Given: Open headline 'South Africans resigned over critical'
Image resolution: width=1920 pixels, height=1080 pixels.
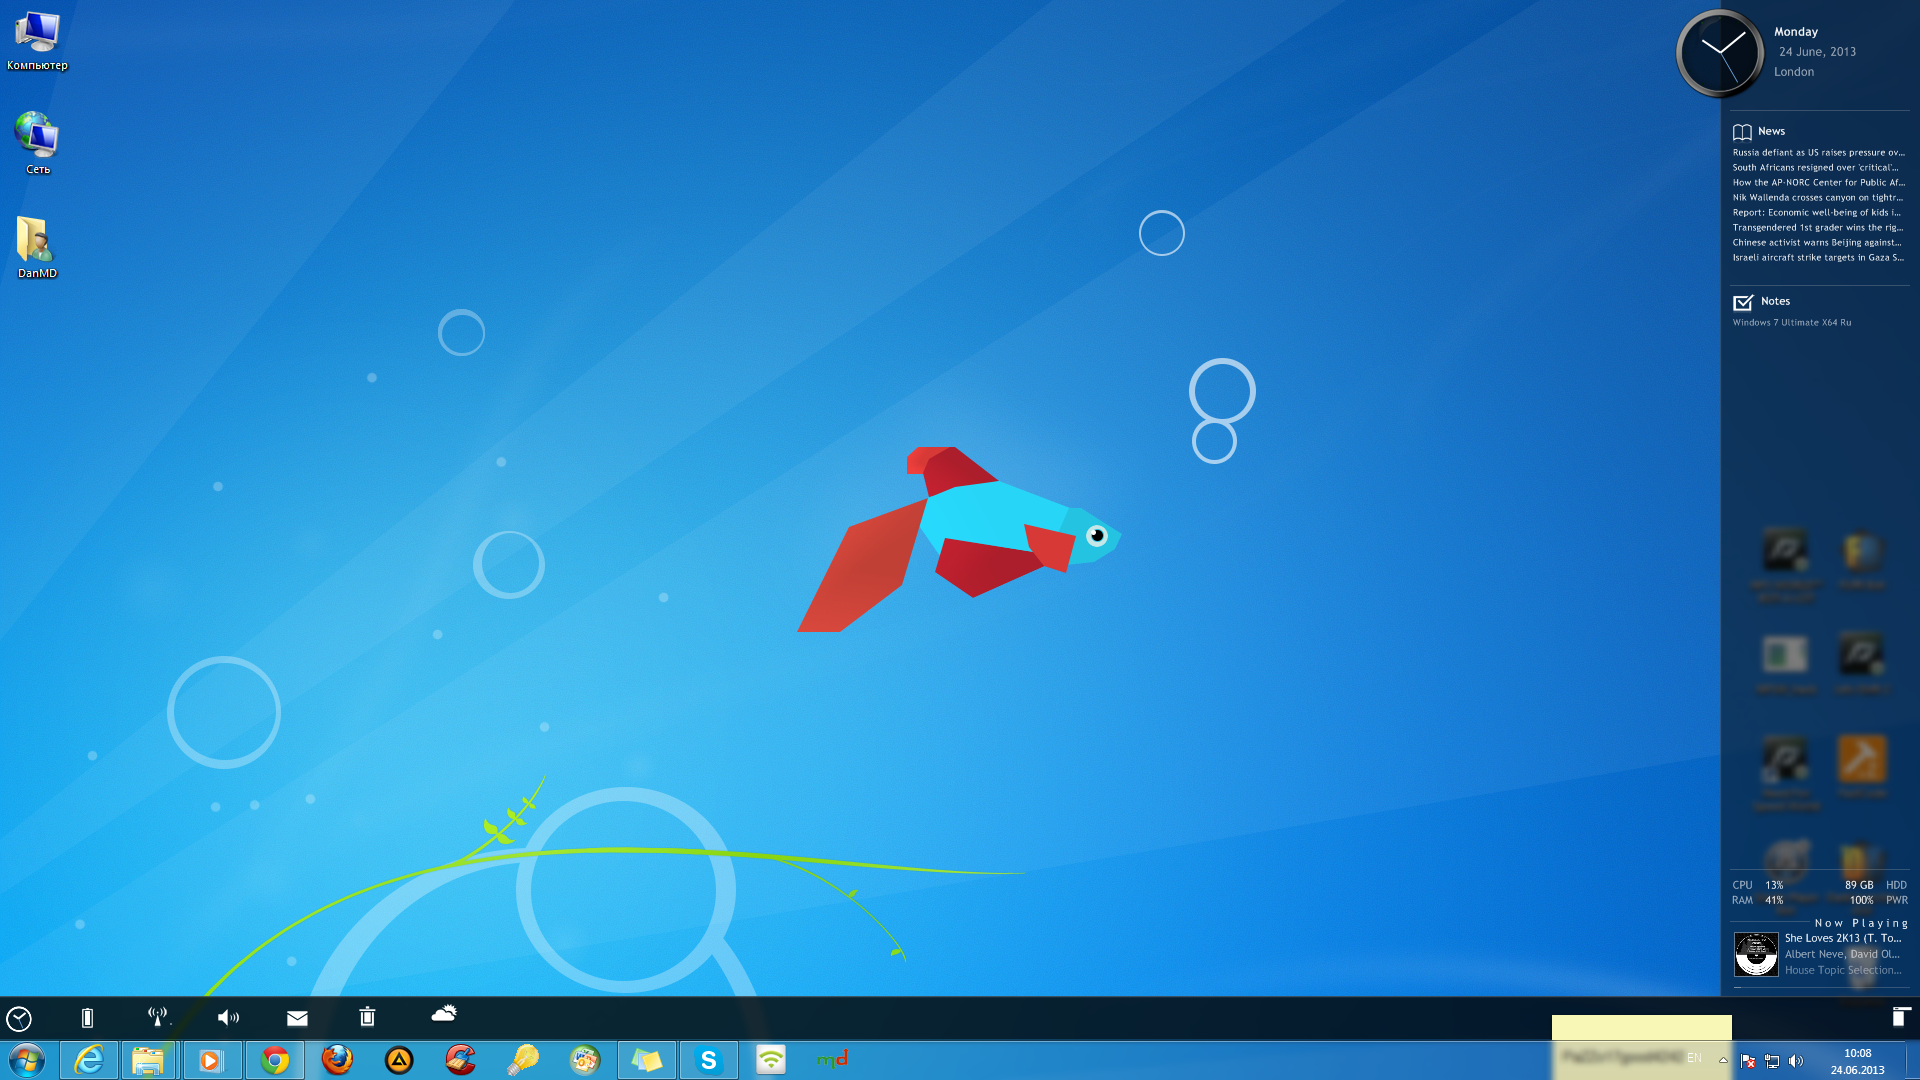Looking at the screenshot, I should (1816, 168).
